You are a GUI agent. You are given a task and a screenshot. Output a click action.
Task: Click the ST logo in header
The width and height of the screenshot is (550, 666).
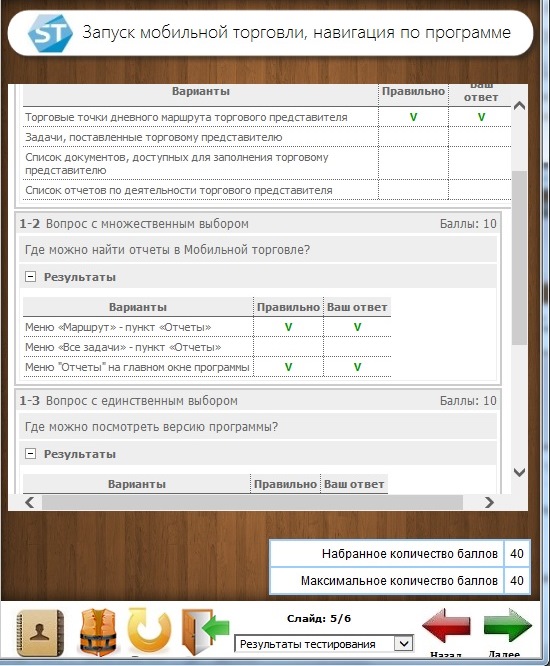pos(50,33)
